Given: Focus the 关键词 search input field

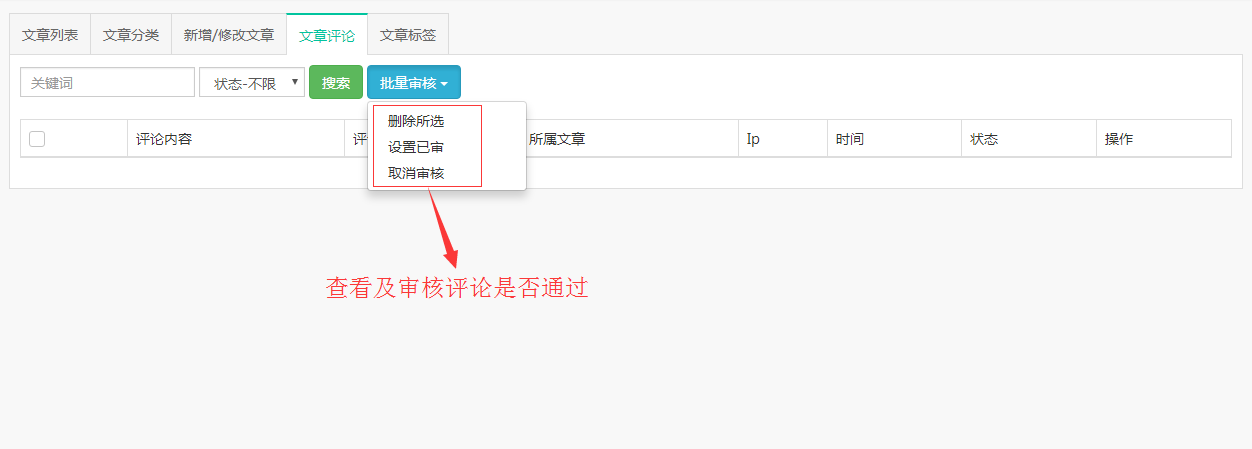Looking at the screenshot, I should tap(107, 83).
